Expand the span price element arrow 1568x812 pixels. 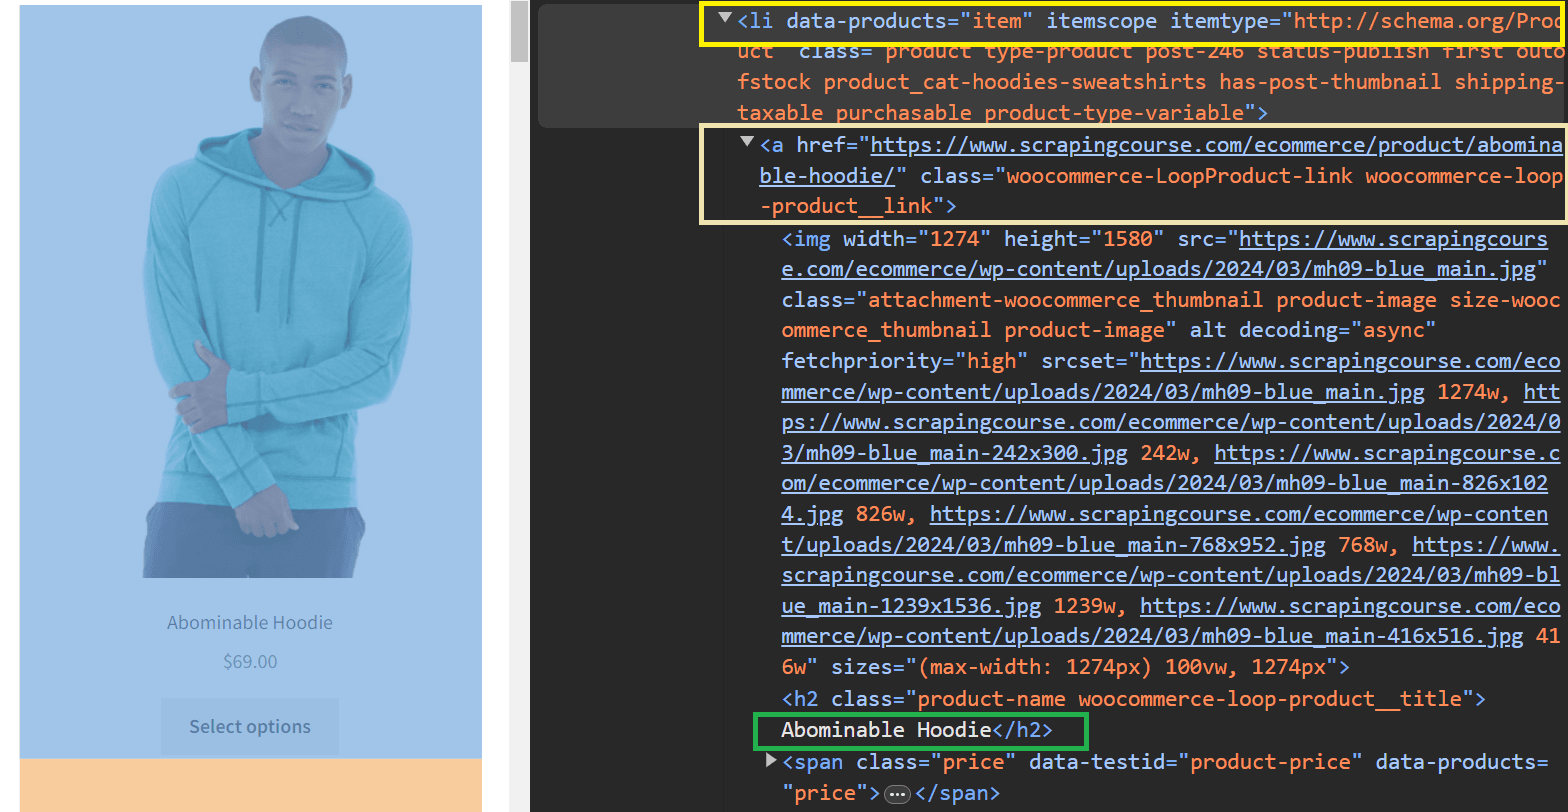click(x=771, y=761)
